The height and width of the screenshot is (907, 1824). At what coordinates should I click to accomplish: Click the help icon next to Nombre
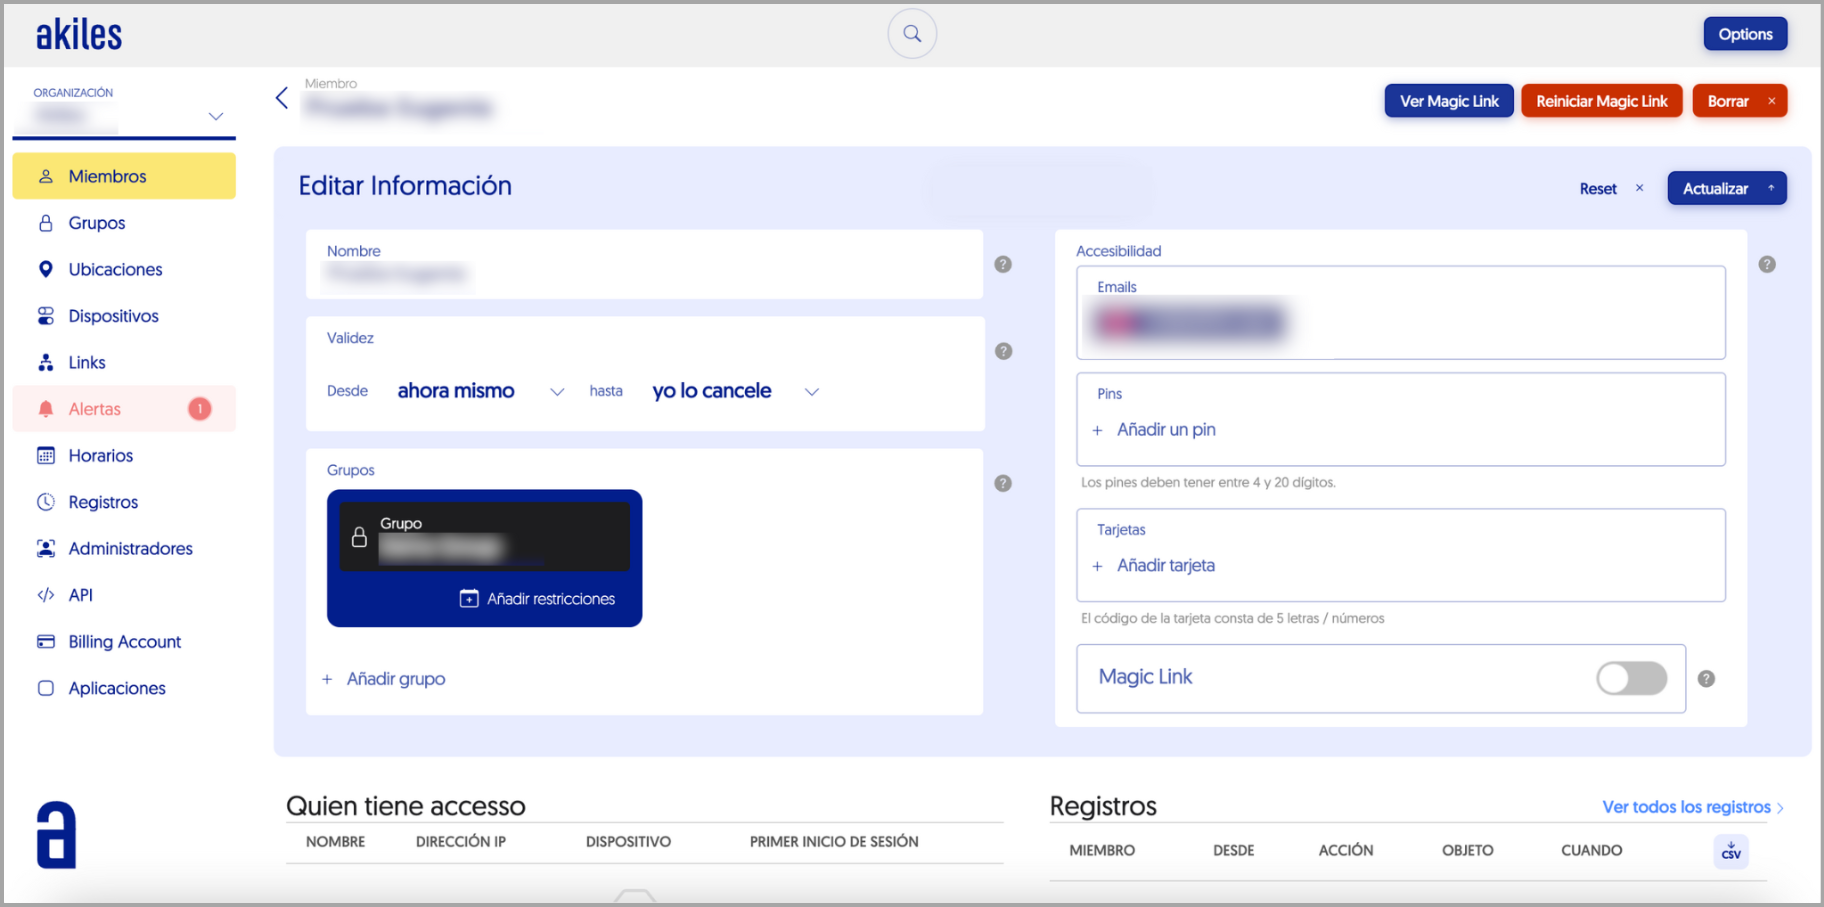pyautogui.click(x=1003, y=264)
